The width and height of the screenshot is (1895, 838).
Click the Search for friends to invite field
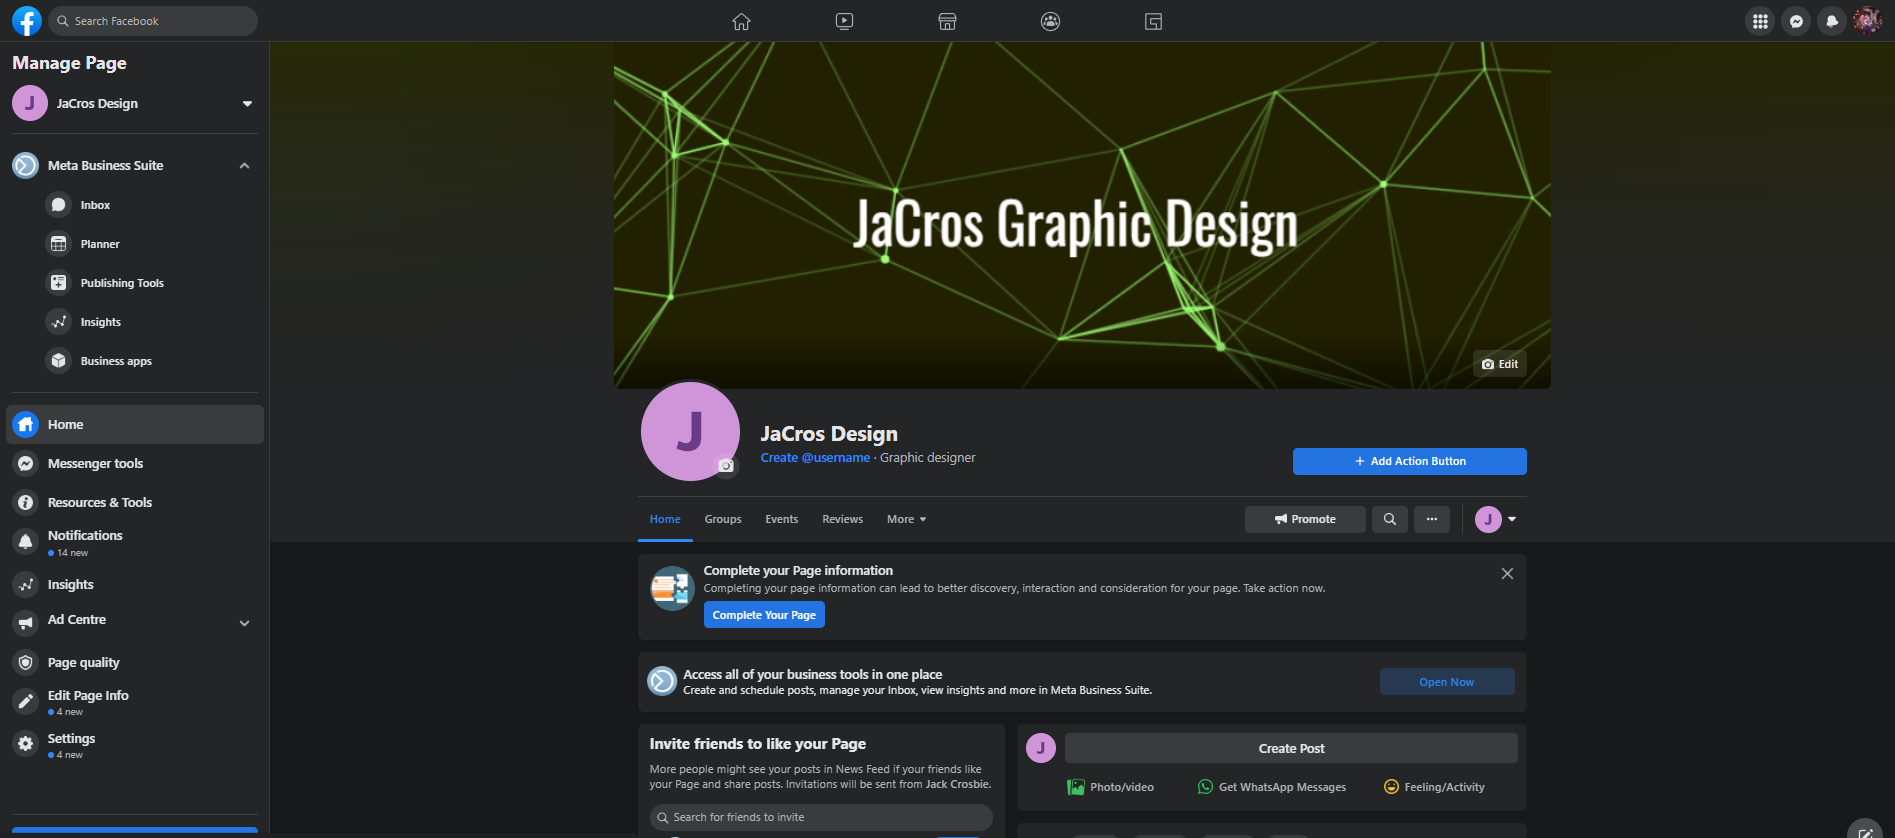(x=821, y=817)
